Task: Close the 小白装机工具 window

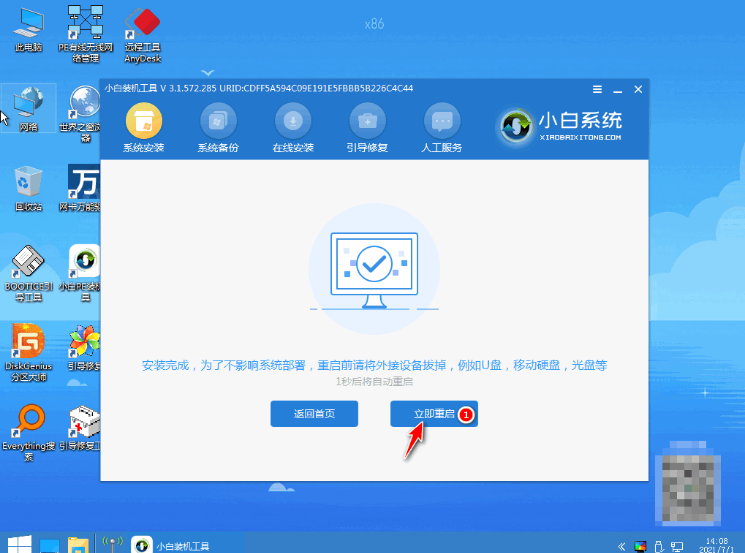Action: pyautogui.click(x=638, y=89)
